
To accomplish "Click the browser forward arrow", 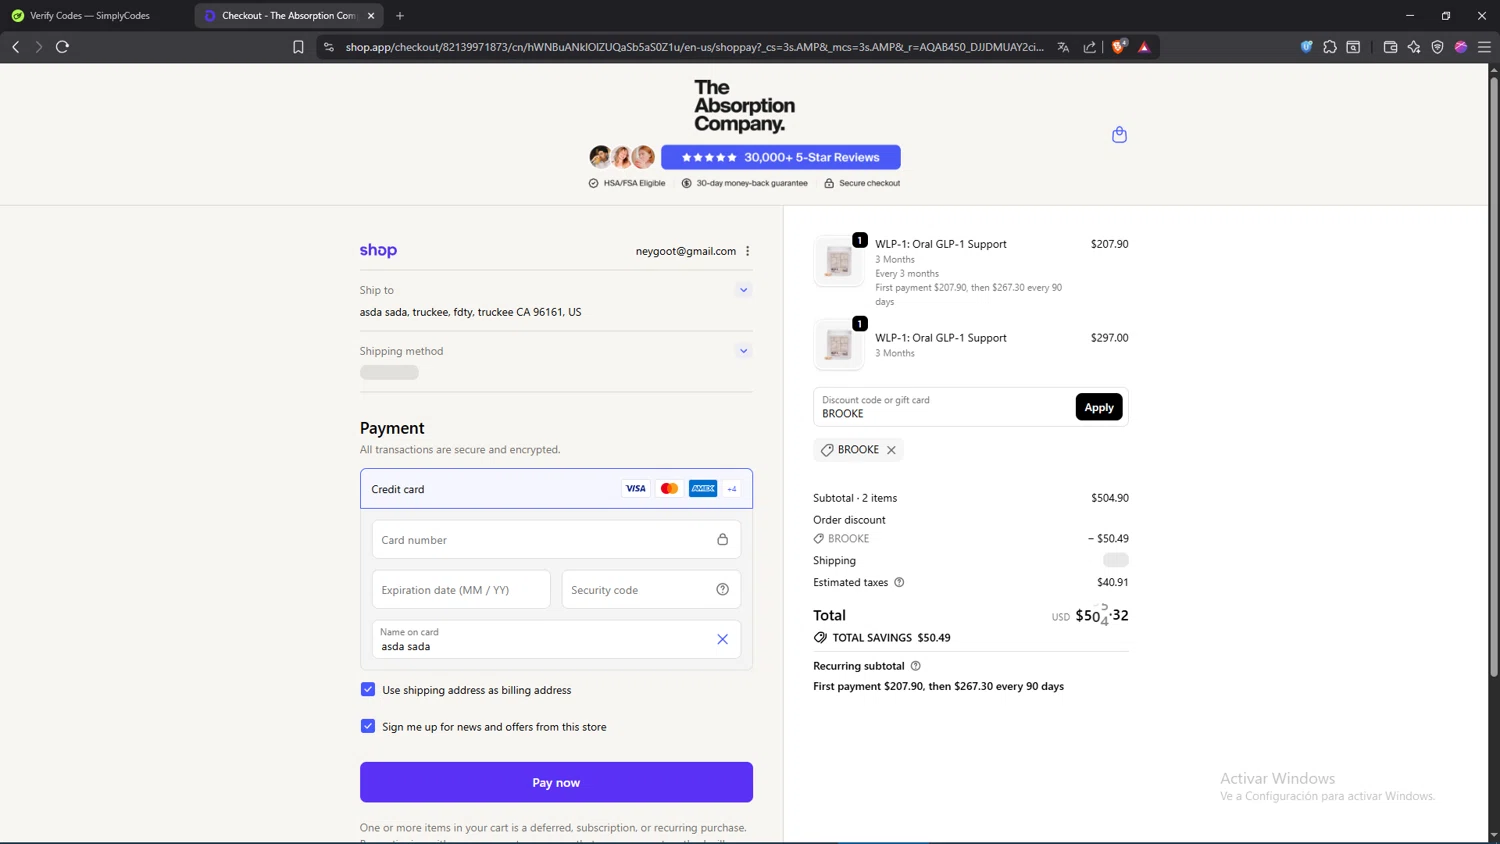I will [39, 47].
